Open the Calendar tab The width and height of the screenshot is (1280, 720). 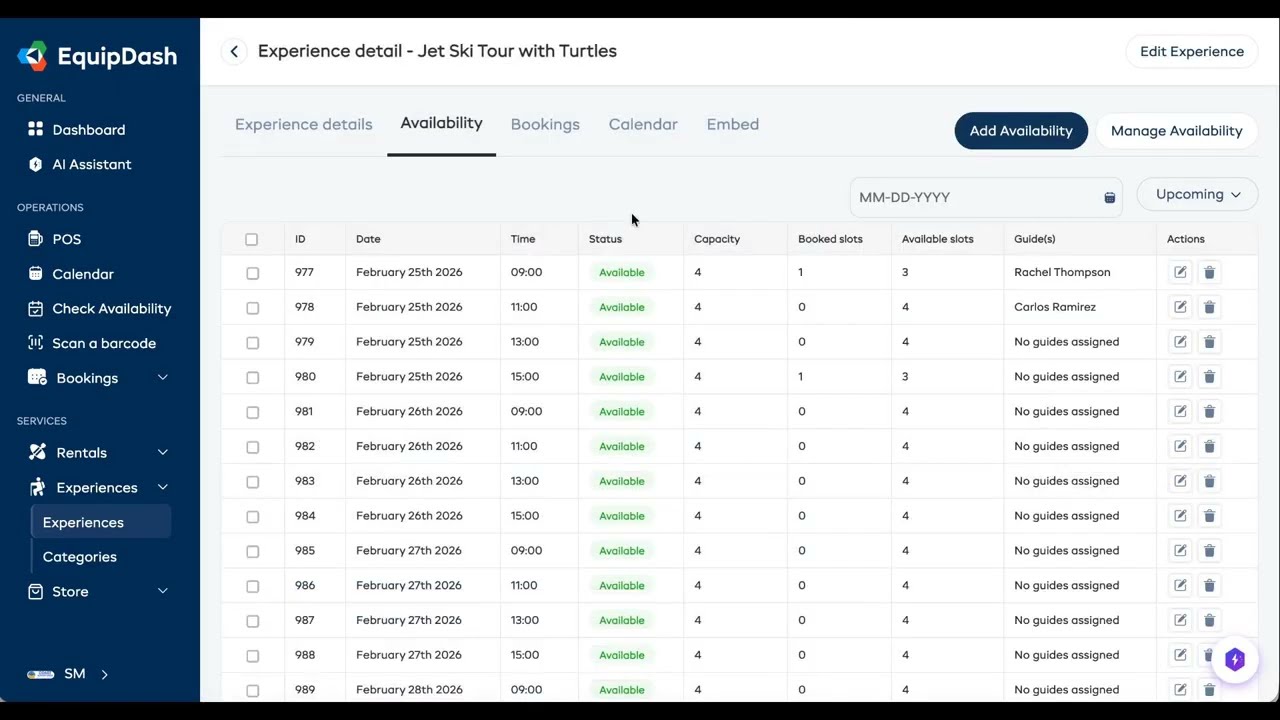(643, 125)
